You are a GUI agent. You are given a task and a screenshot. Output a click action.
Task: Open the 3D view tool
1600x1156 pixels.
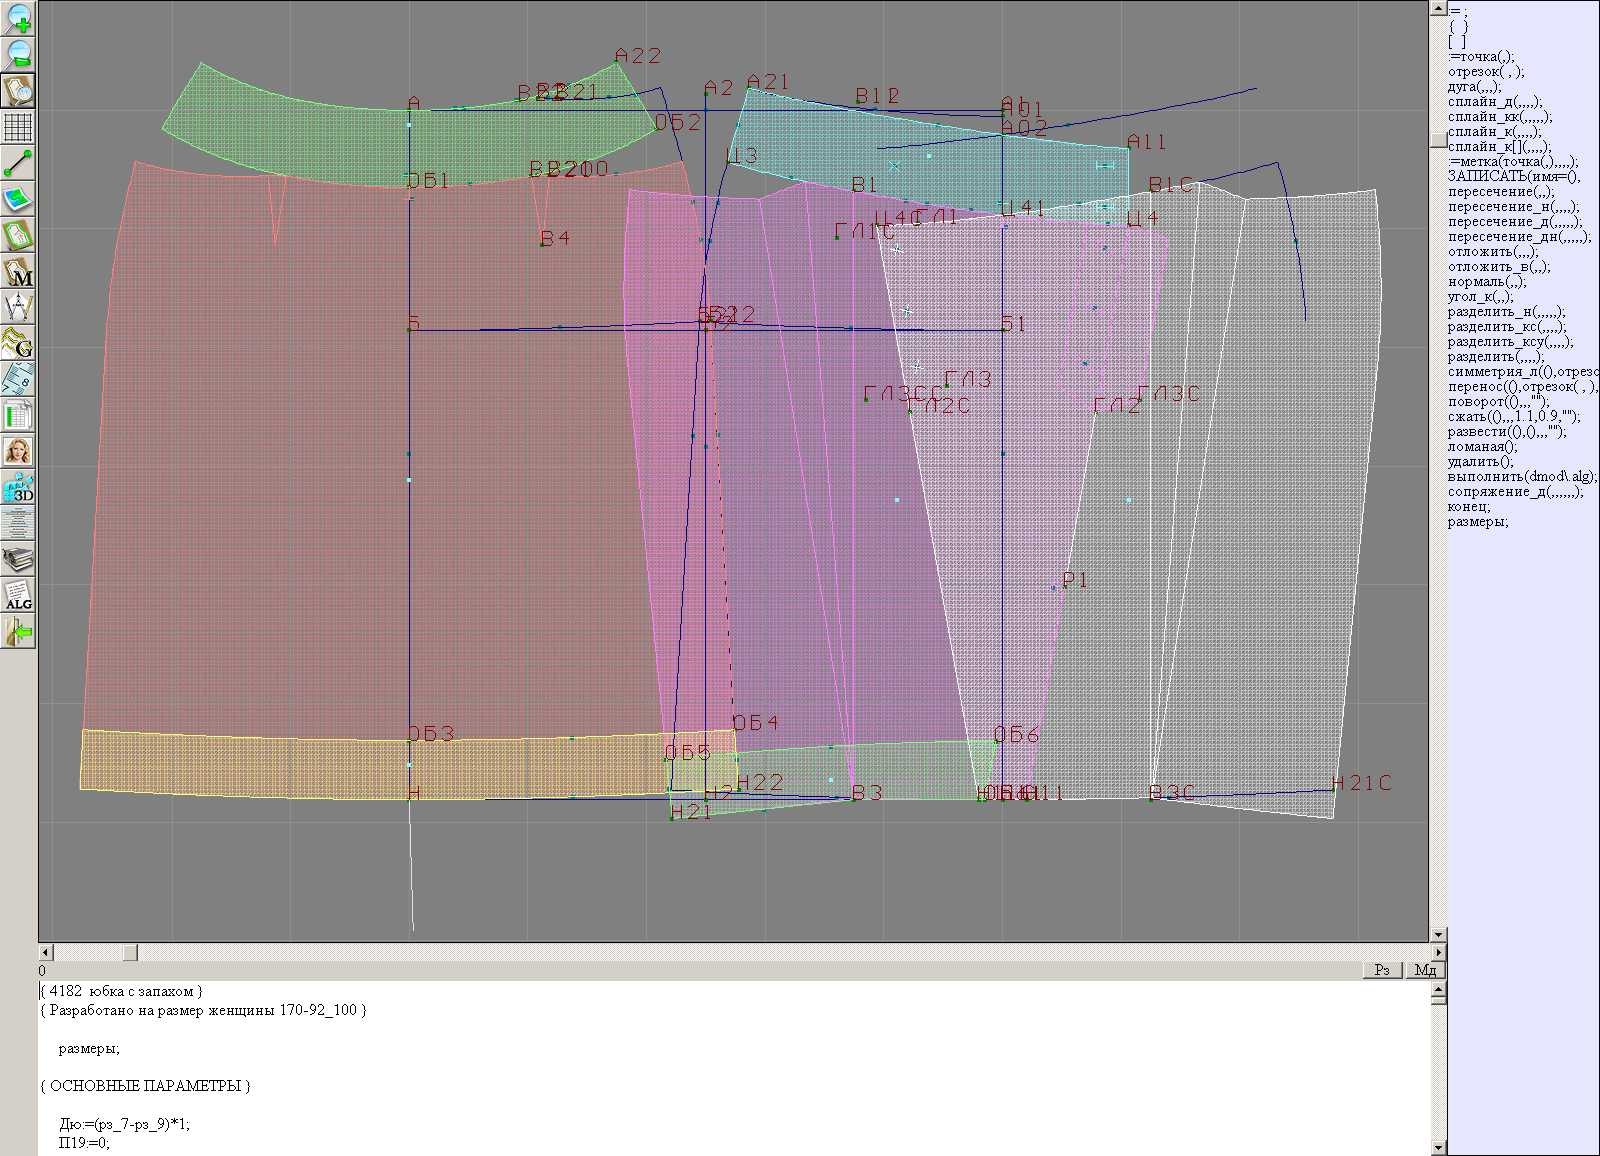click(19, 488)
